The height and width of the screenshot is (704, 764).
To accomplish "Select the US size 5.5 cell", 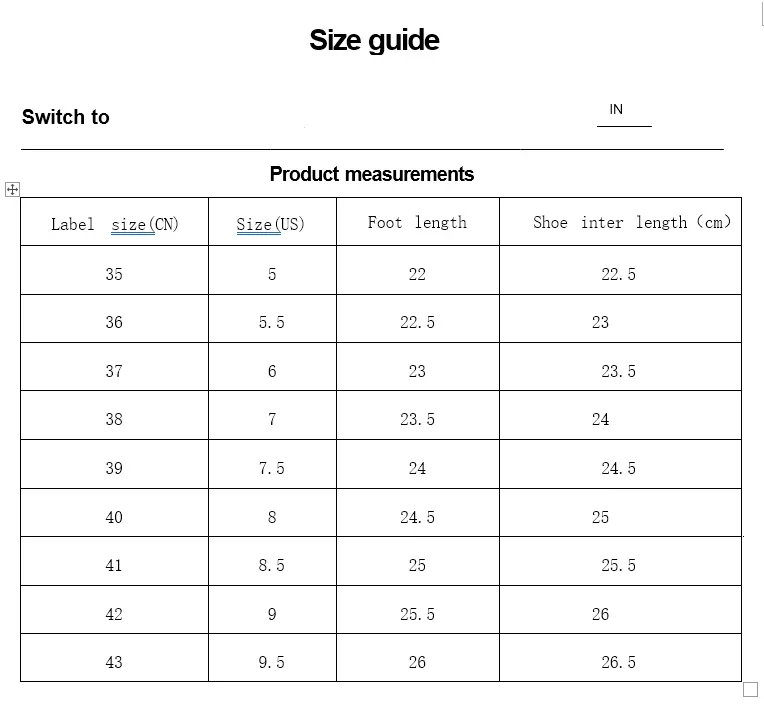I will point(272,319).
